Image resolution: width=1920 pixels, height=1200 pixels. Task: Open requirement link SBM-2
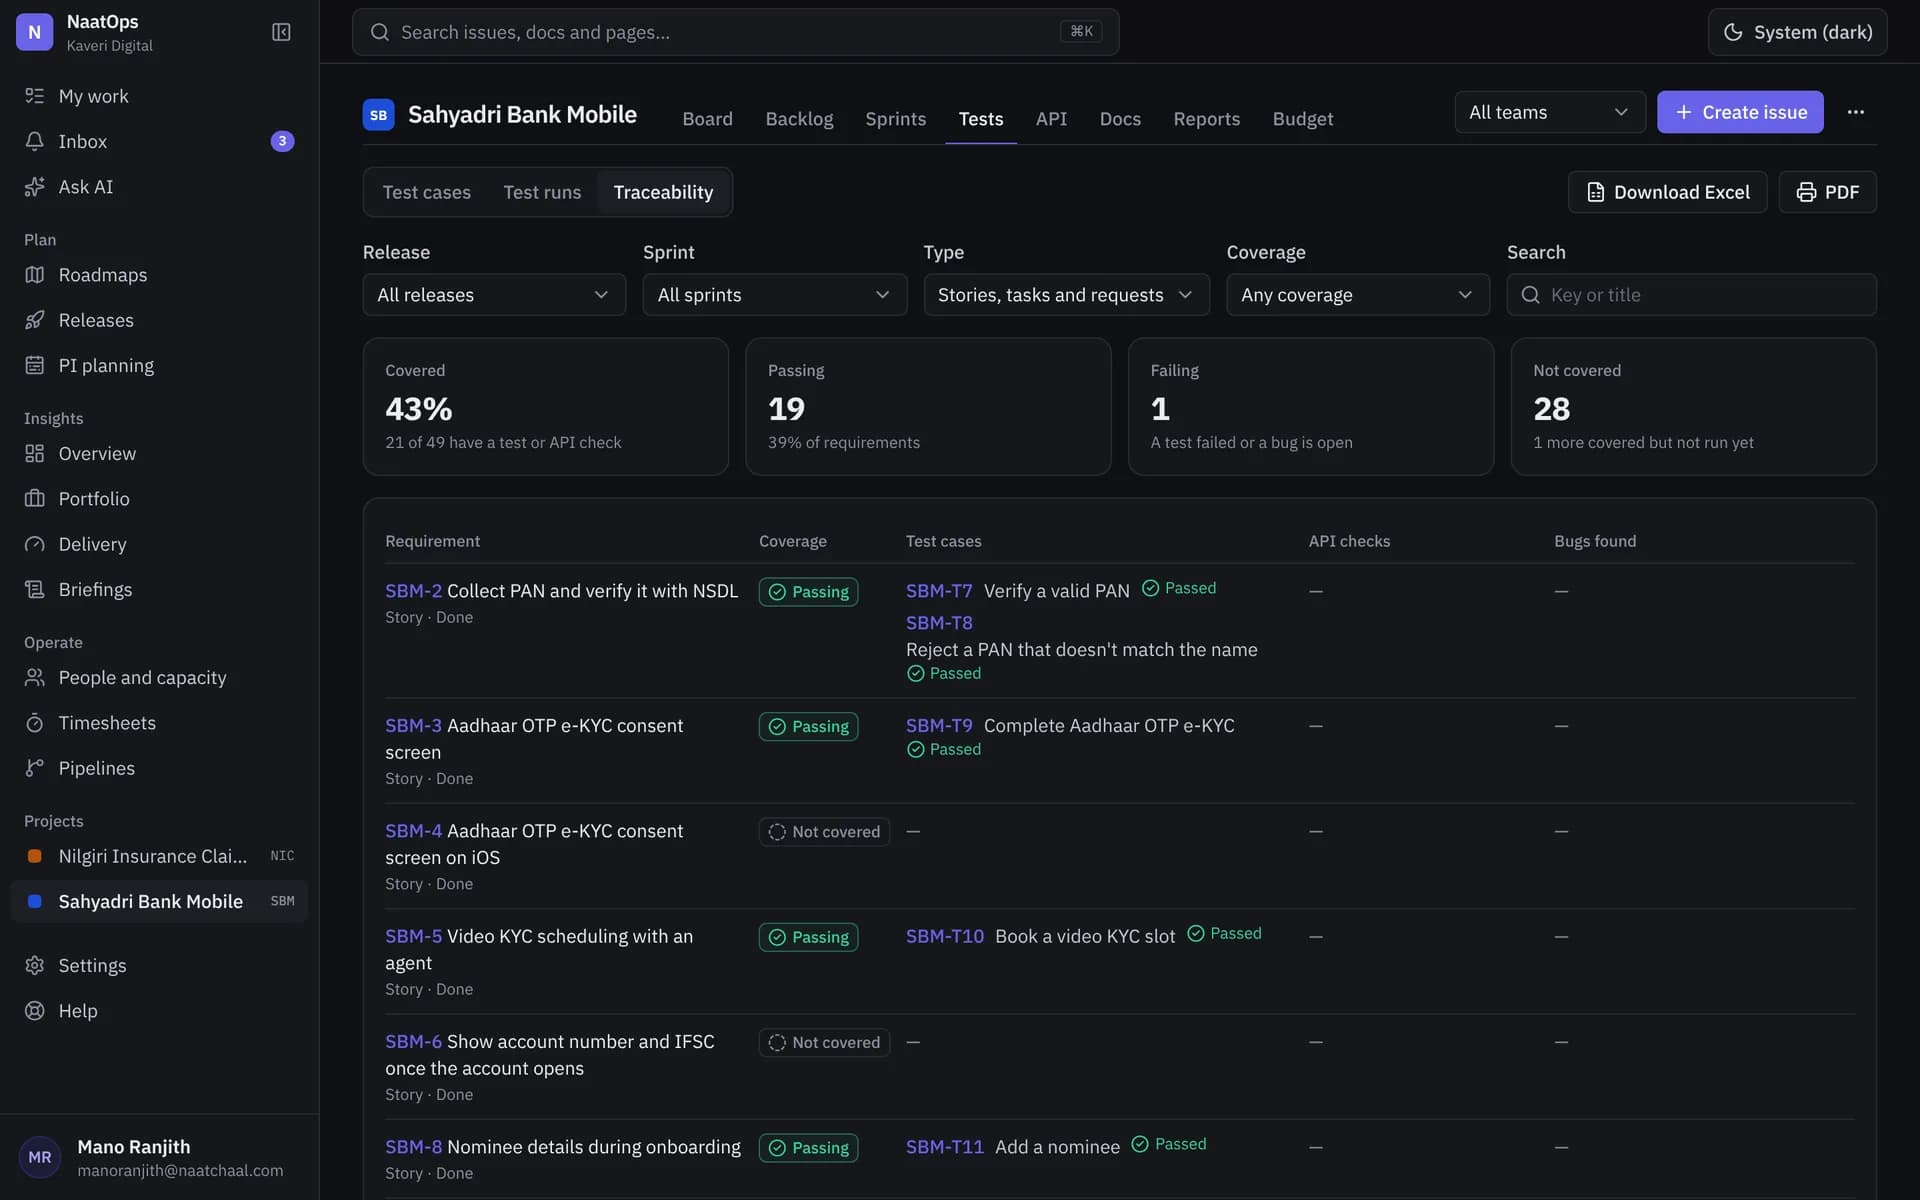[413, 591]
